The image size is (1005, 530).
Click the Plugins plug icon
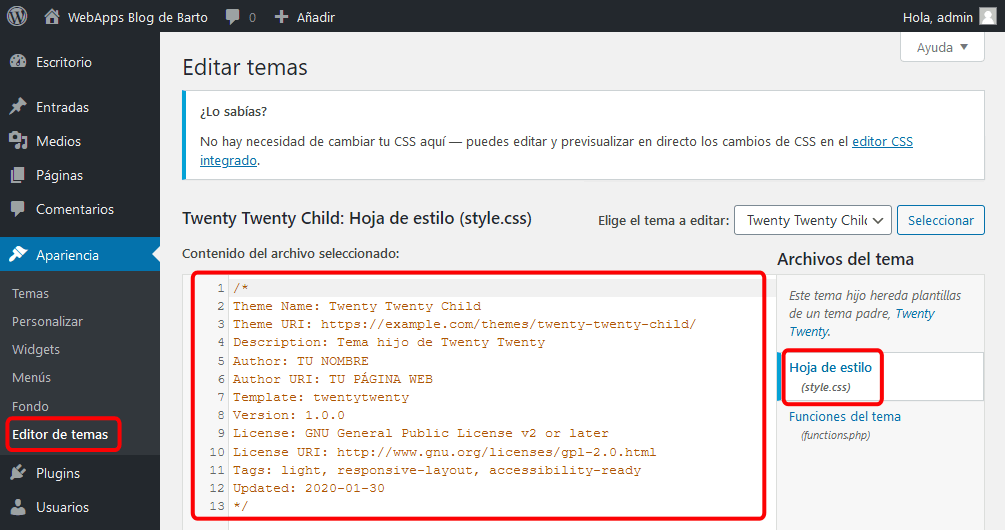(18, 473)
